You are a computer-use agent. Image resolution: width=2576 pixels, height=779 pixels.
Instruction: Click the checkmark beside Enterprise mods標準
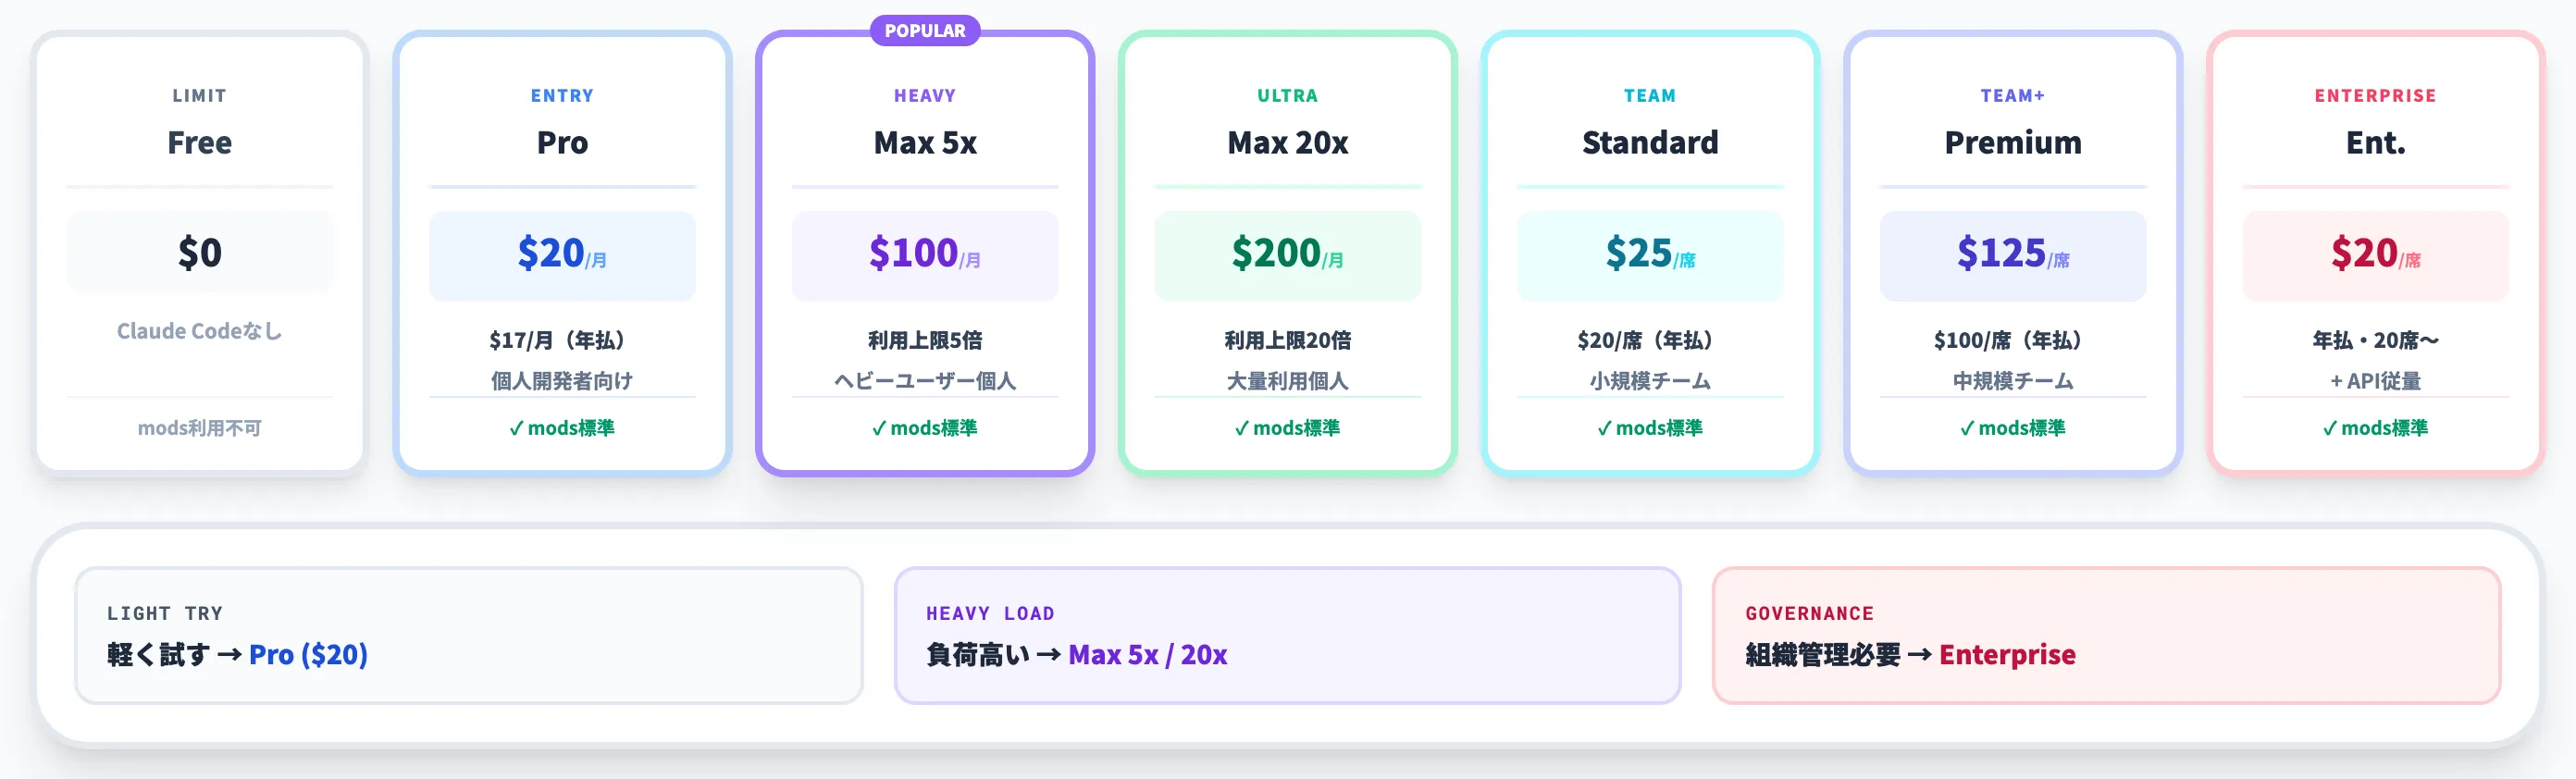click(x=2329, y=428)
